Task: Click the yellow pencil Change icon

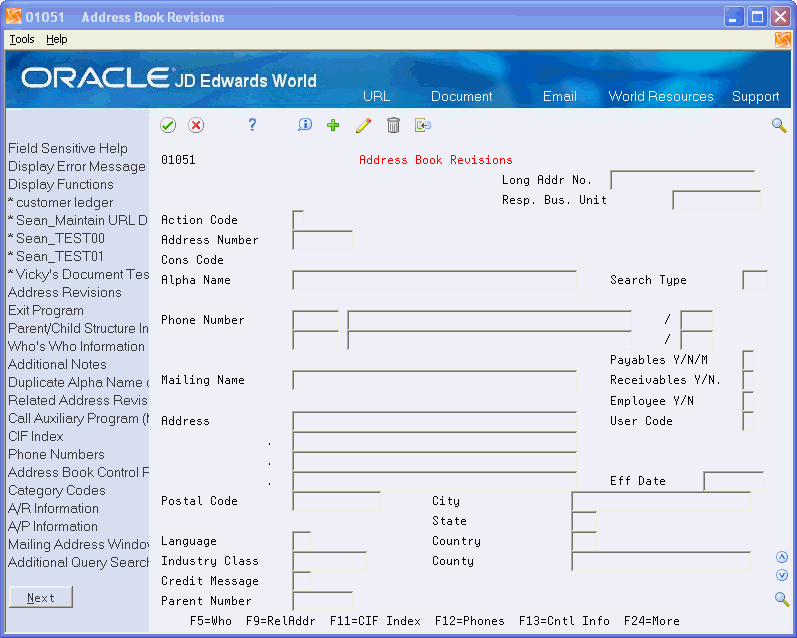Action: coord(363,125)
